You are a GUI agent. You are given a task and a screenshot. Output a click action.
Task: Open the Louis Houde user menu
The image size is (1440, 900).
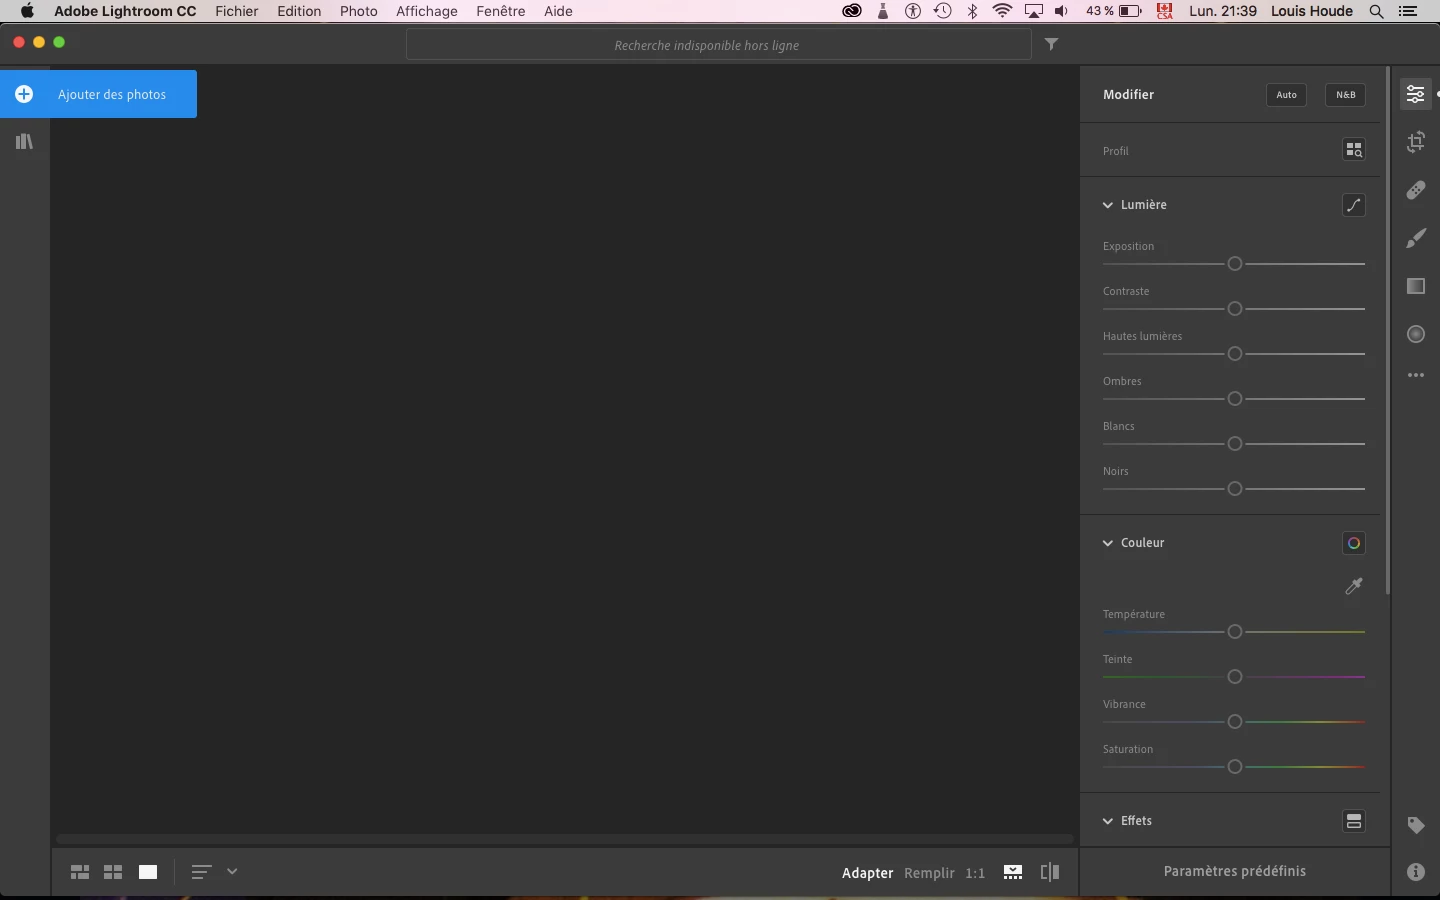(1312, 11)
